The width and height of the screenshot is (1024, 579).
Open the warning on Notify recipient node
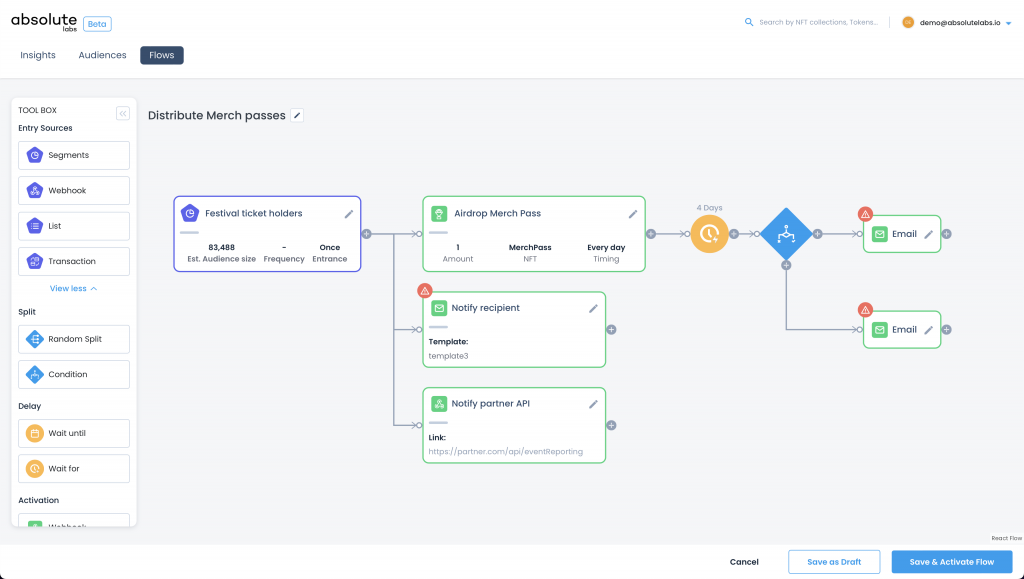(424, 290)
